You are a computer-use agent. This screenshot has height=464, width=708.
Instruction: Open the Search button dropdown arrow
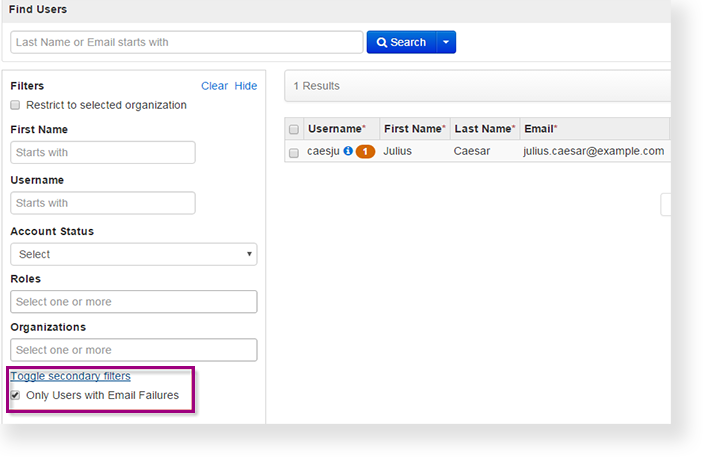[x=447, y=42]
